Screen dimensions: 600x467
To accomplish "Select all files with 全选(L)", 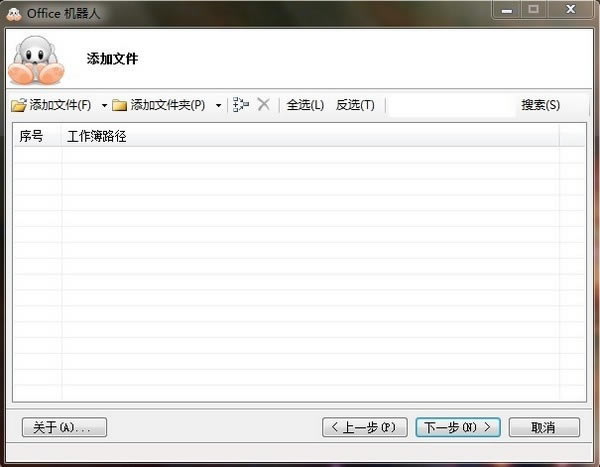I will tap(305, 105).
